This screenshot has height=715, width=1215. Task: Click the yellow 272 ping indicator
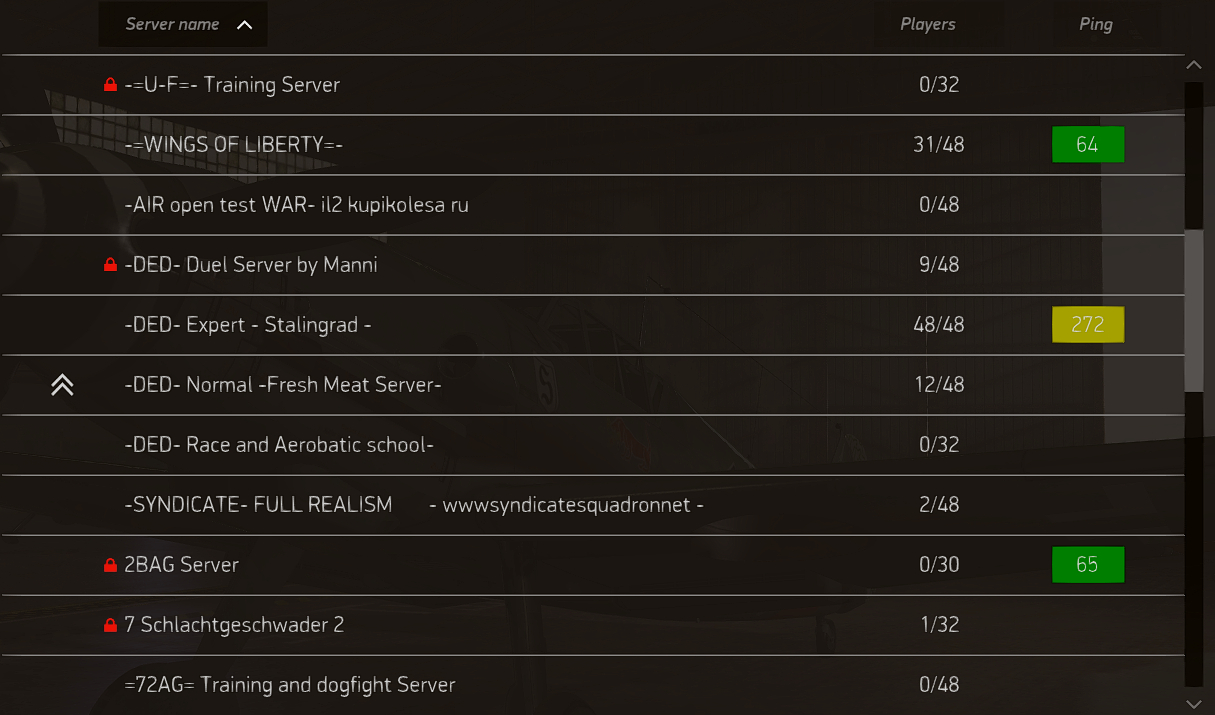click(x=1087, y=325)
